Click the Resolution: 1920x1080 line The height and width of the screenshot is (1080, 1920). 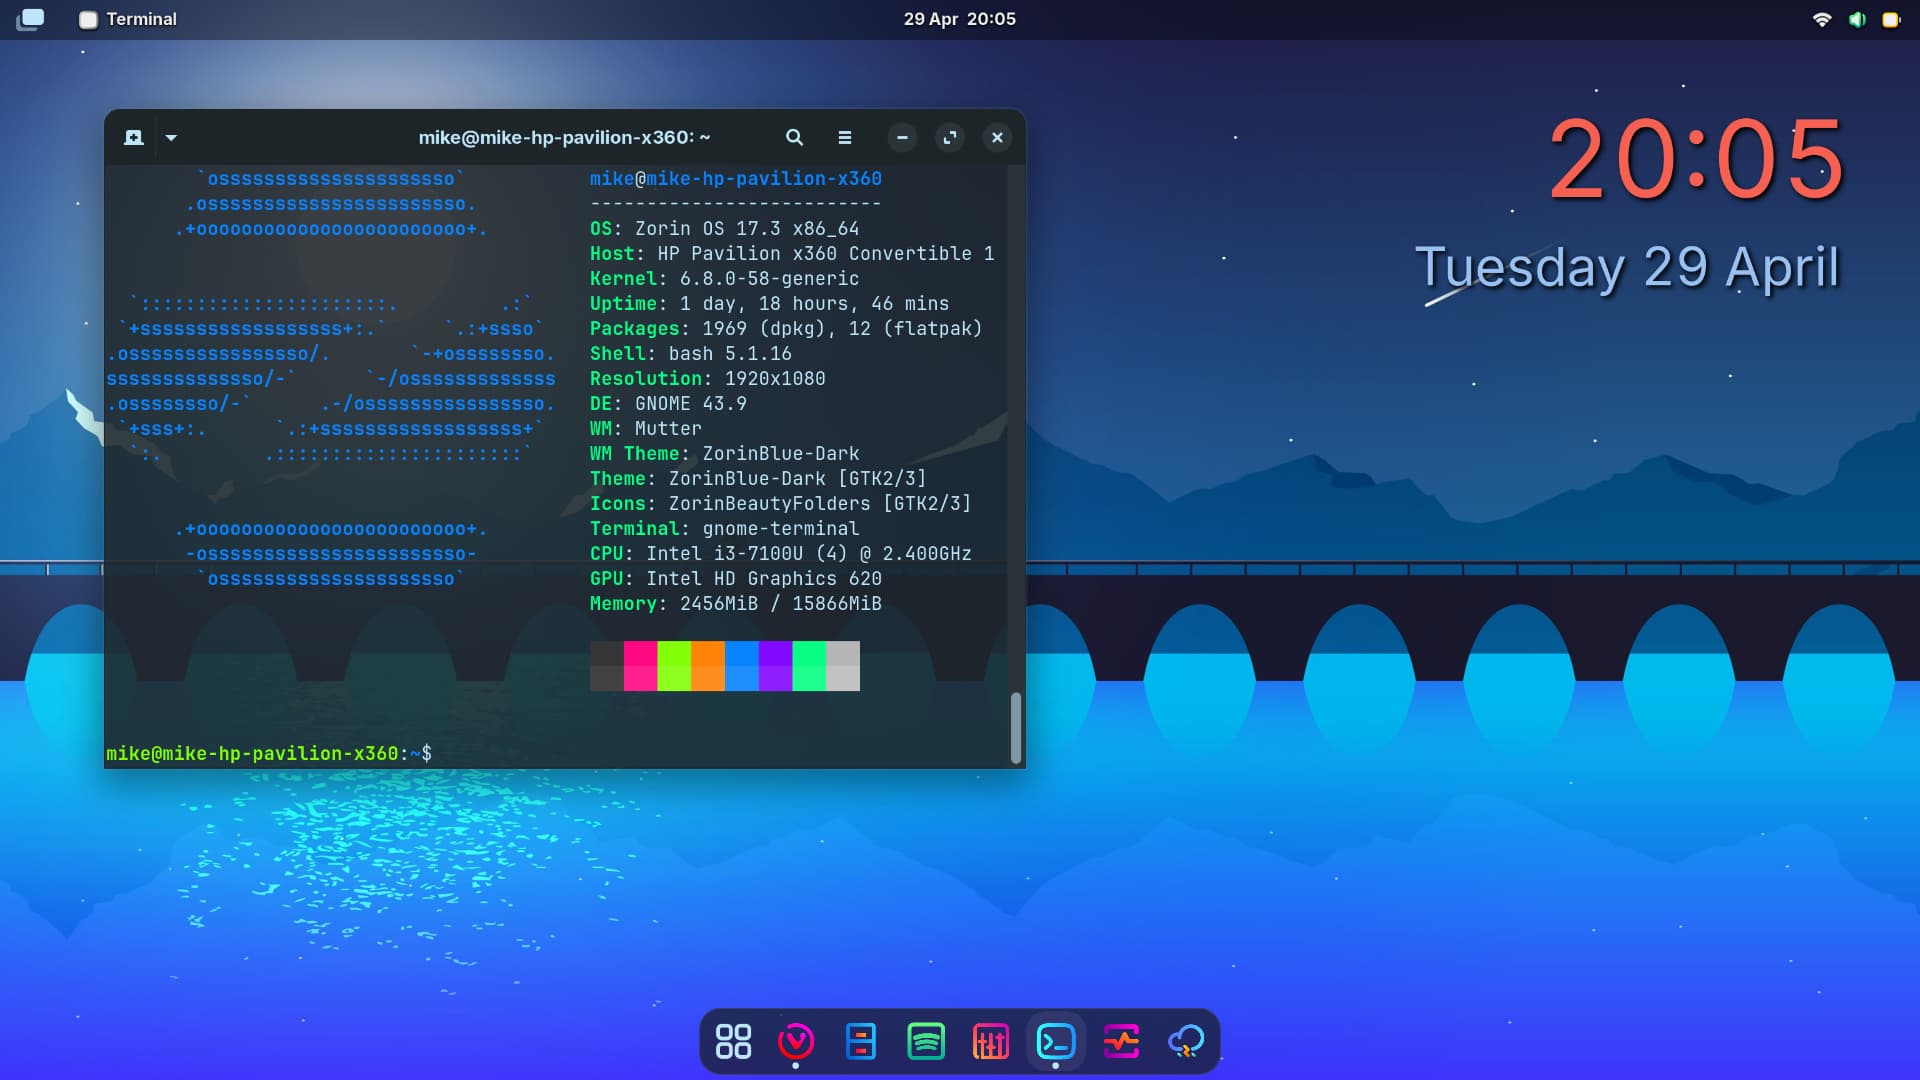click(x=707, y=379)
